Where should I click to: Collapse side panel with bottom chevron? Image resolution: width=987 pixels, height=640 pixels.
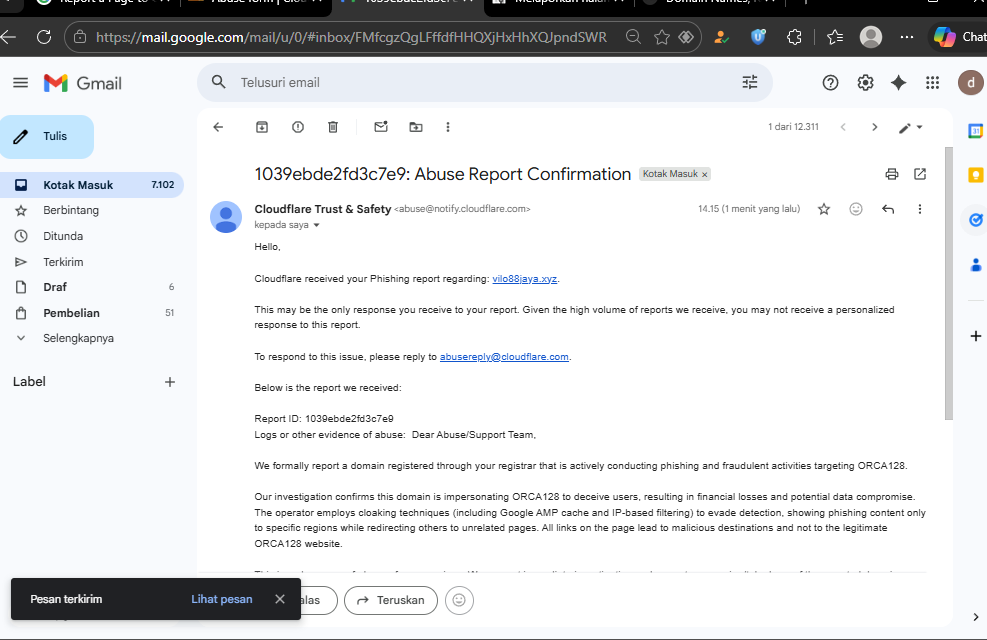pos(975,617)
